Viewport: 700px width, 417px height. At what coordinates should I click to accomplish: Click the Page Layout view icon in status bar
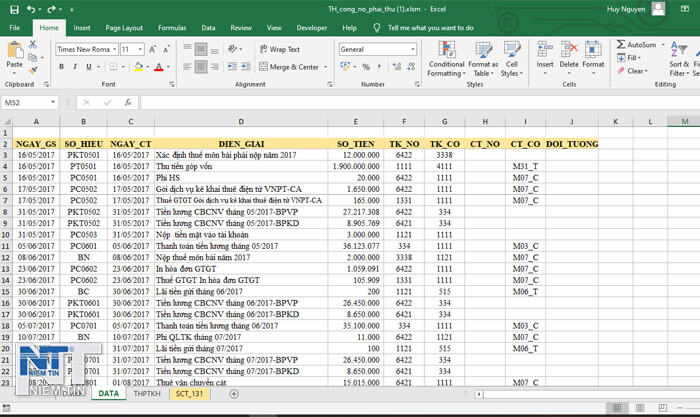640,408
